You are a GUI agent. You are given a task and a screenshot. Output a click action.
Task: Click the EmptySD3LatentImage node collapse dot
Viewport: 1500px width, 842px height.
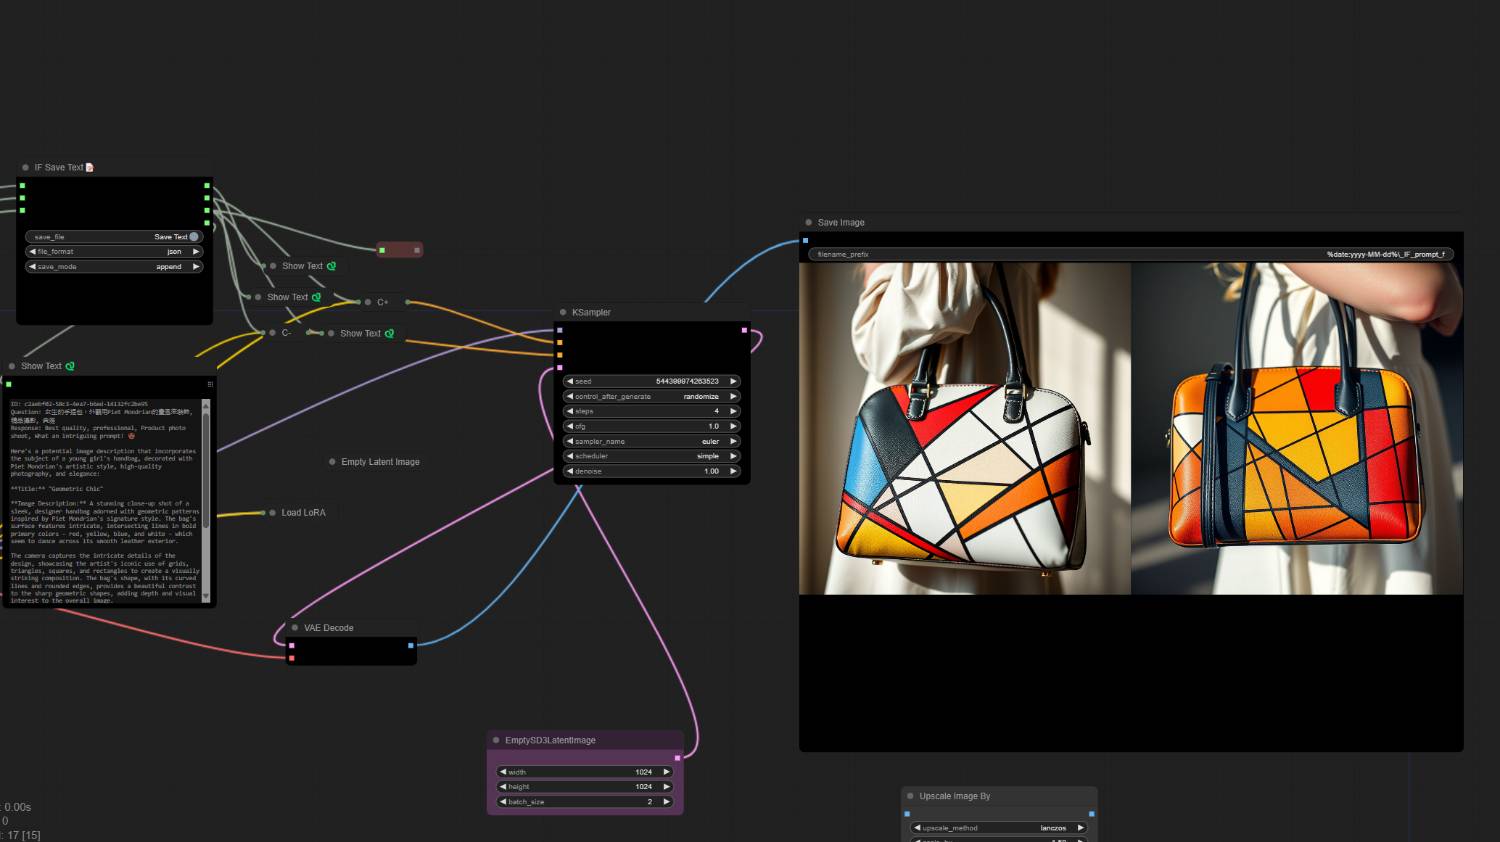point(496,741)
